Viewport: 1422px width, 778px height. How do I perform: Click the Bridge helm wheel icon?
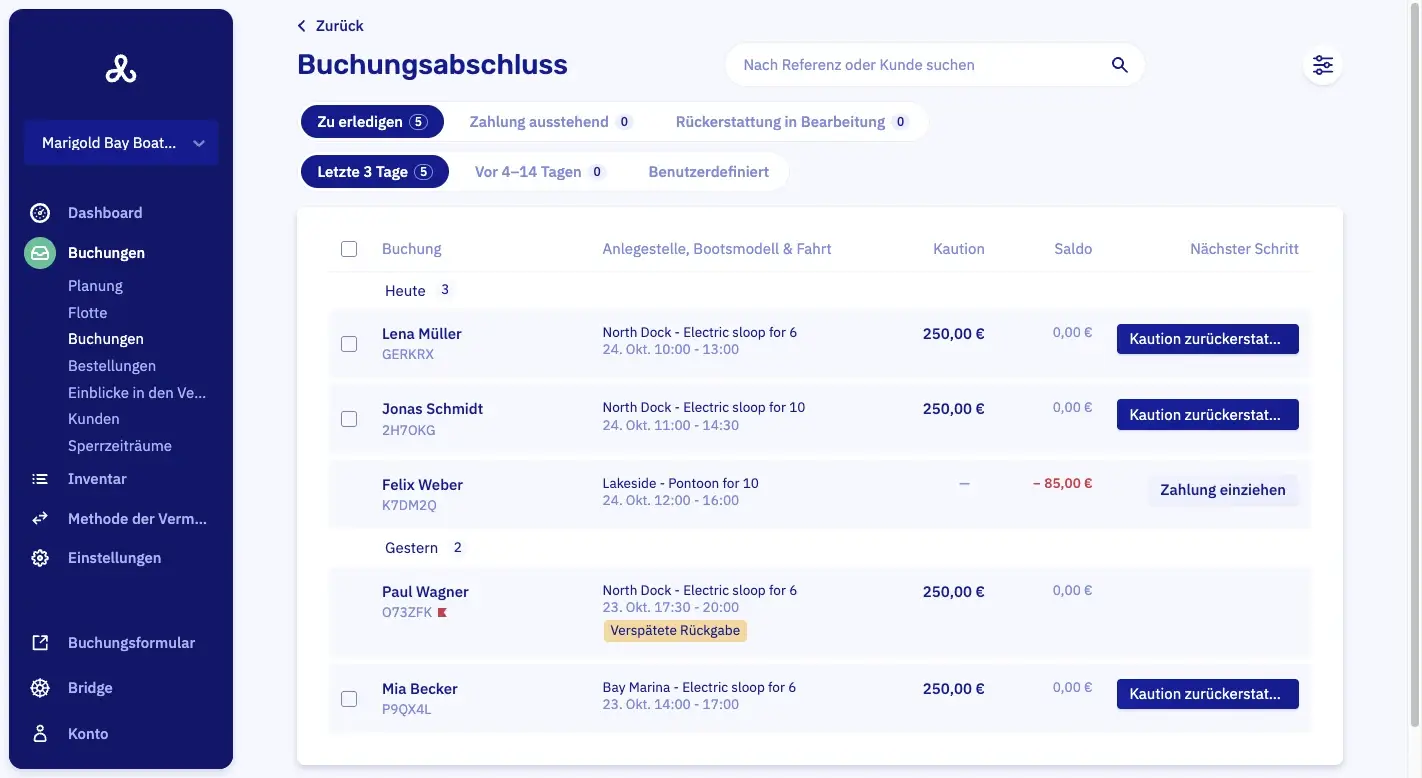40,688
